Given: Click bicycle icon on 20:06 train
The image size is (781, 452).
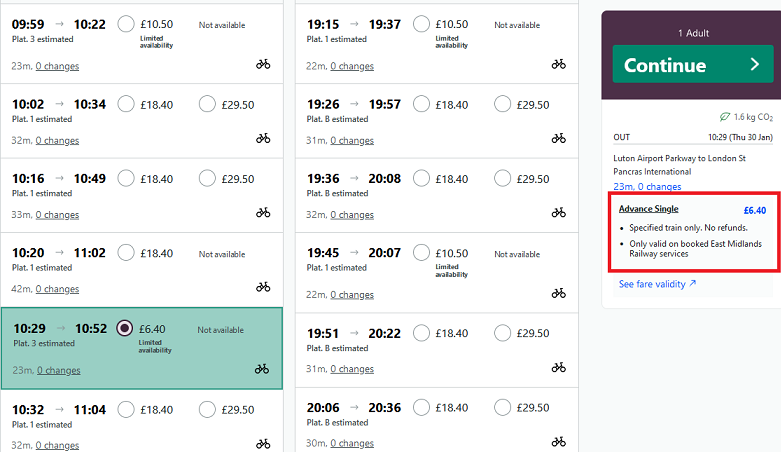Looking at the screenshot, I should [x=558, y=442].
